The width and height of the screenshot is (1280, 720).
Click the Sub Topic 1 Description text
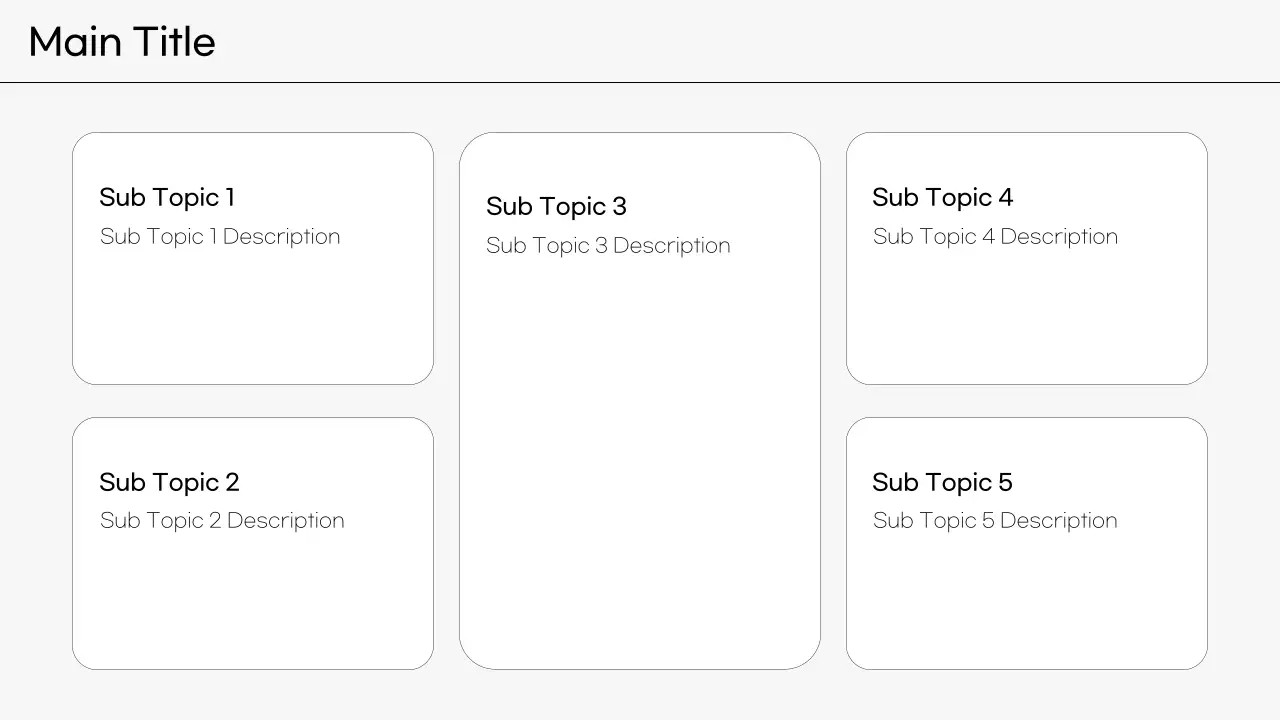click(x=220, y=237)
